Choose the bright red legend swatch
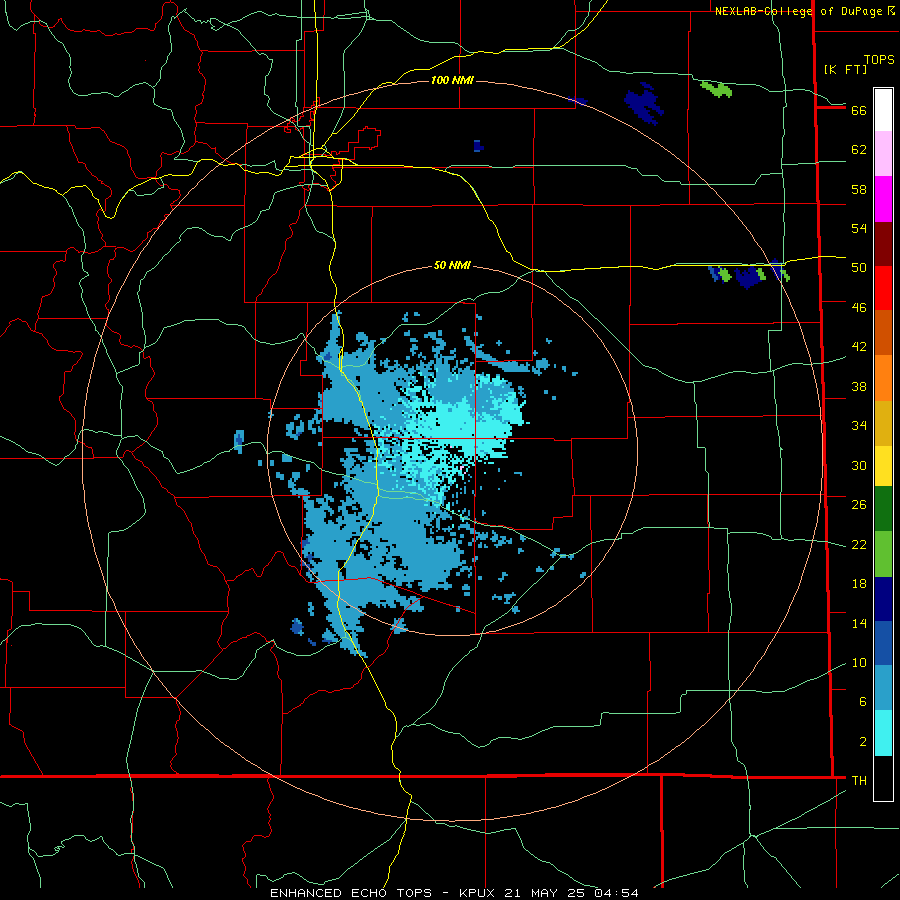Image resolution: width=900 pixels, height=900 pixels. point(883,288)
